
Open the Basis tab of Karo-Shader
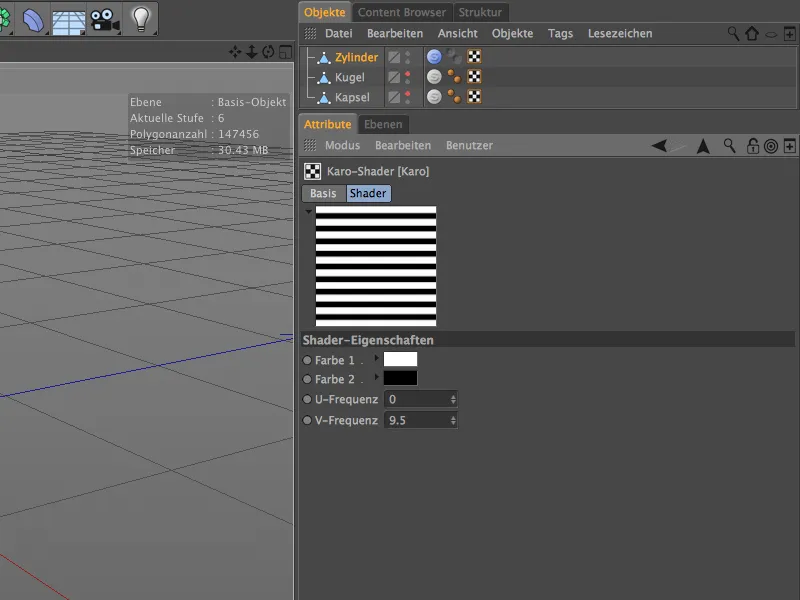(323, 193)
